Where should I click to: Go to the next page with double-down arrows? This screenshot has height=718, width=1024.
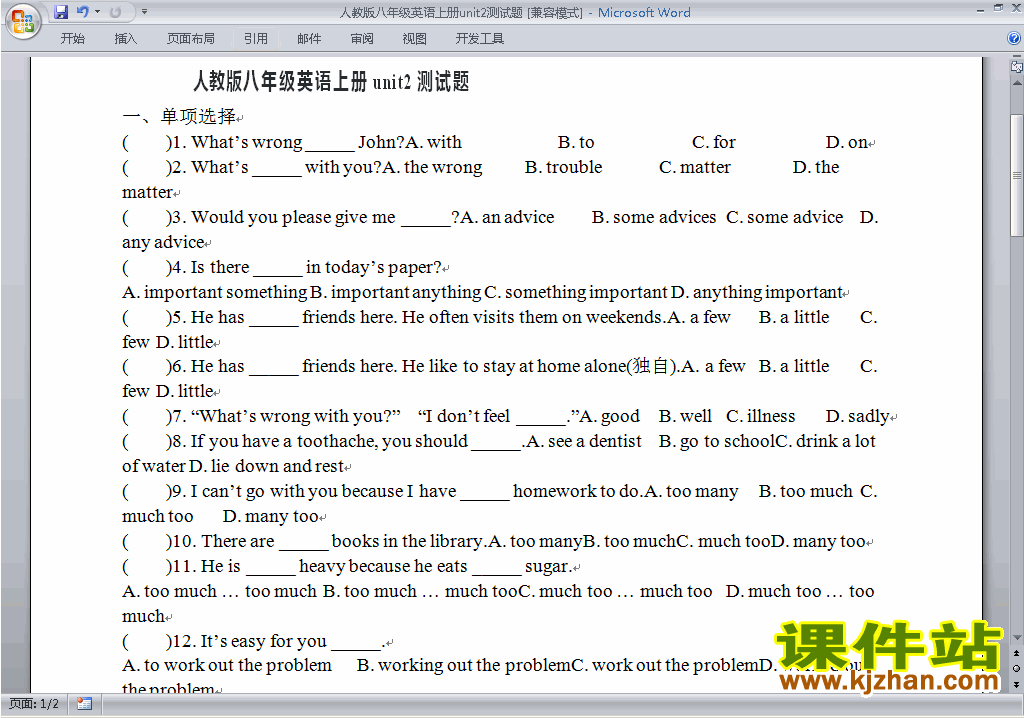tap(1016, 684)
